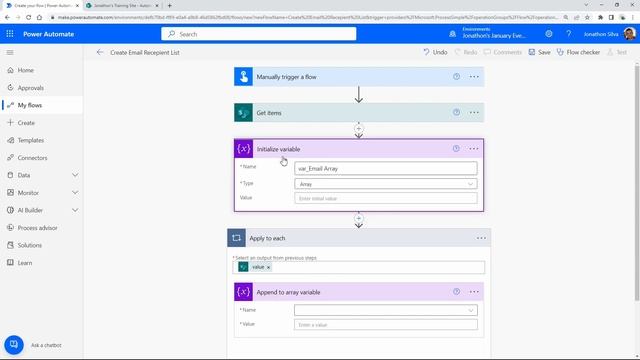This screenshot has height=360, width=640.
Task: Go back using the arrow beside flow name
Action: click(x=100, y=52)
